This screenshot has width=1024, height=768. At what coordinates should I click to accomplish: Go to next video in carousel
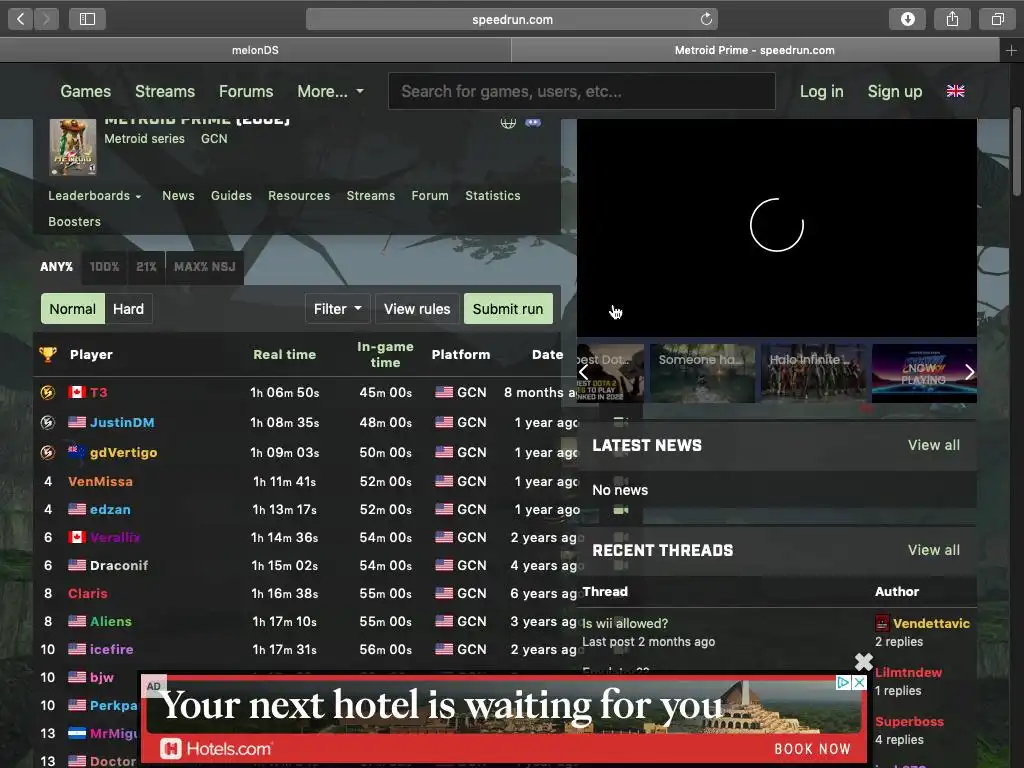click(x=969, y=372)
